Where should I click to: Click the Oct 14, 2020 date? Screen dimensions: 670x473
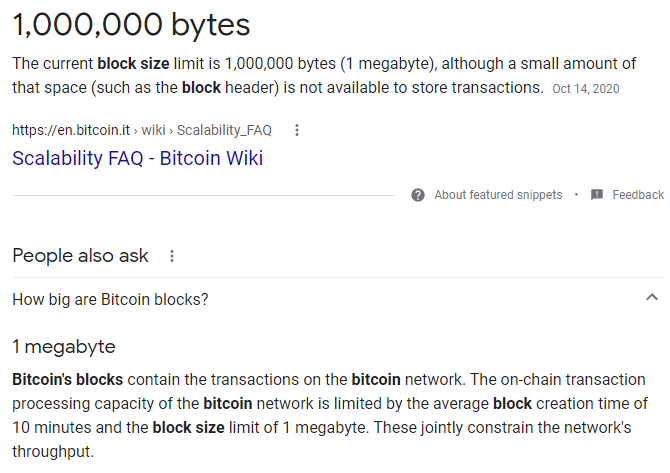[x=586, y=88]
